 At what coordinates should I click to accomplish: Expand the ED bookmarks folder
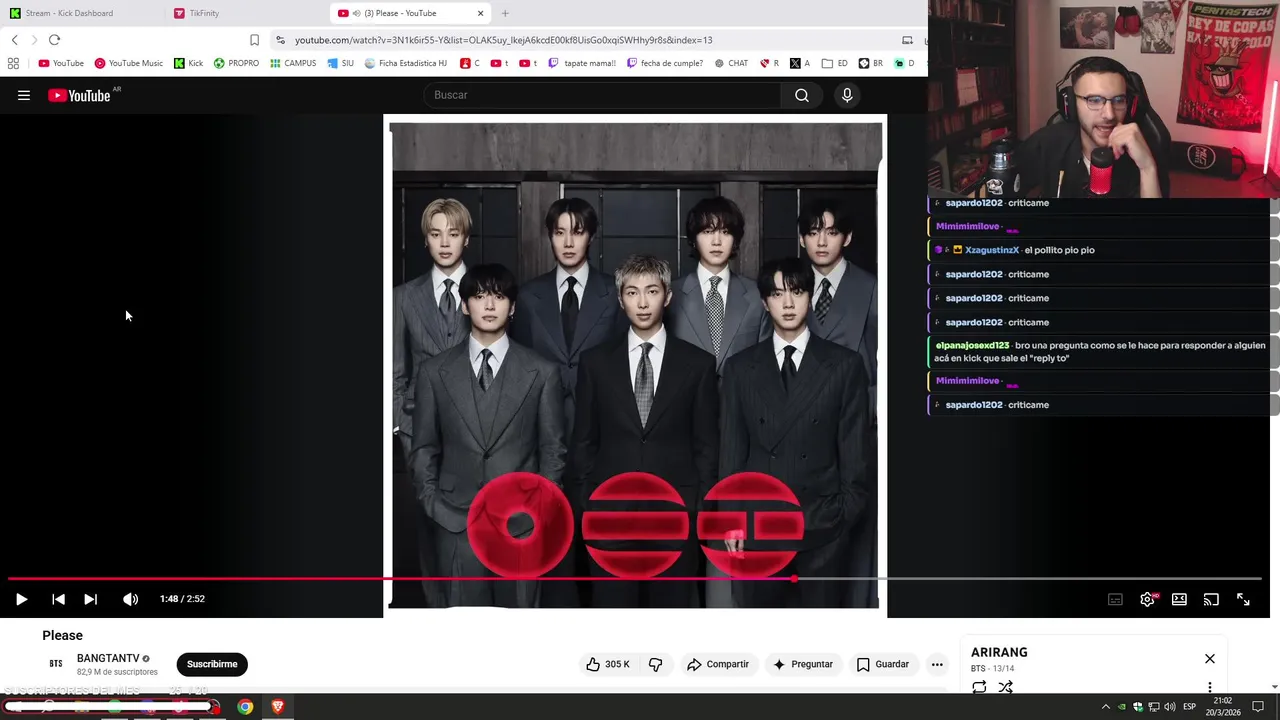835,63
